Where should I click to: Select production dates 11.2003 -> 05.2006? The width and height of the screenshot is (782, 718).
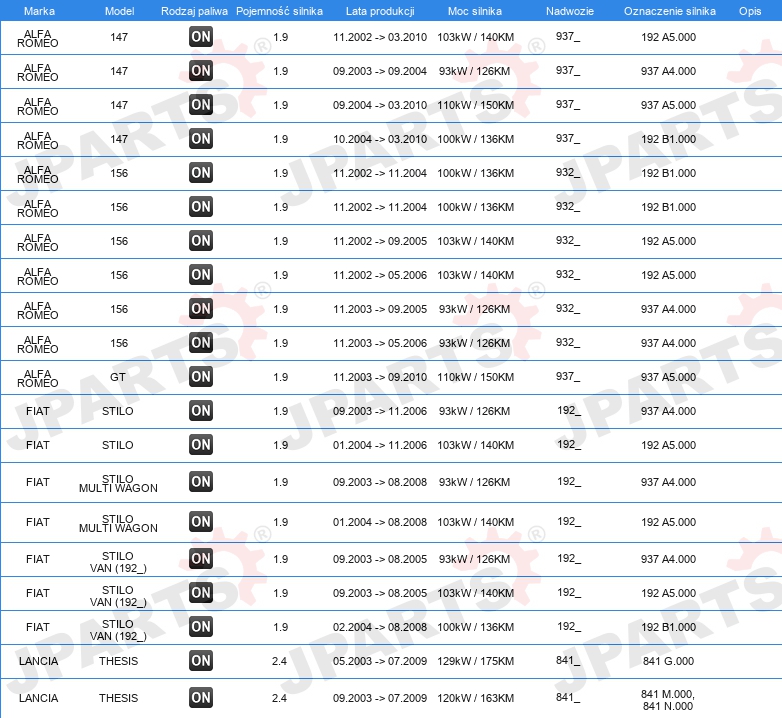(x=380, y=343)
